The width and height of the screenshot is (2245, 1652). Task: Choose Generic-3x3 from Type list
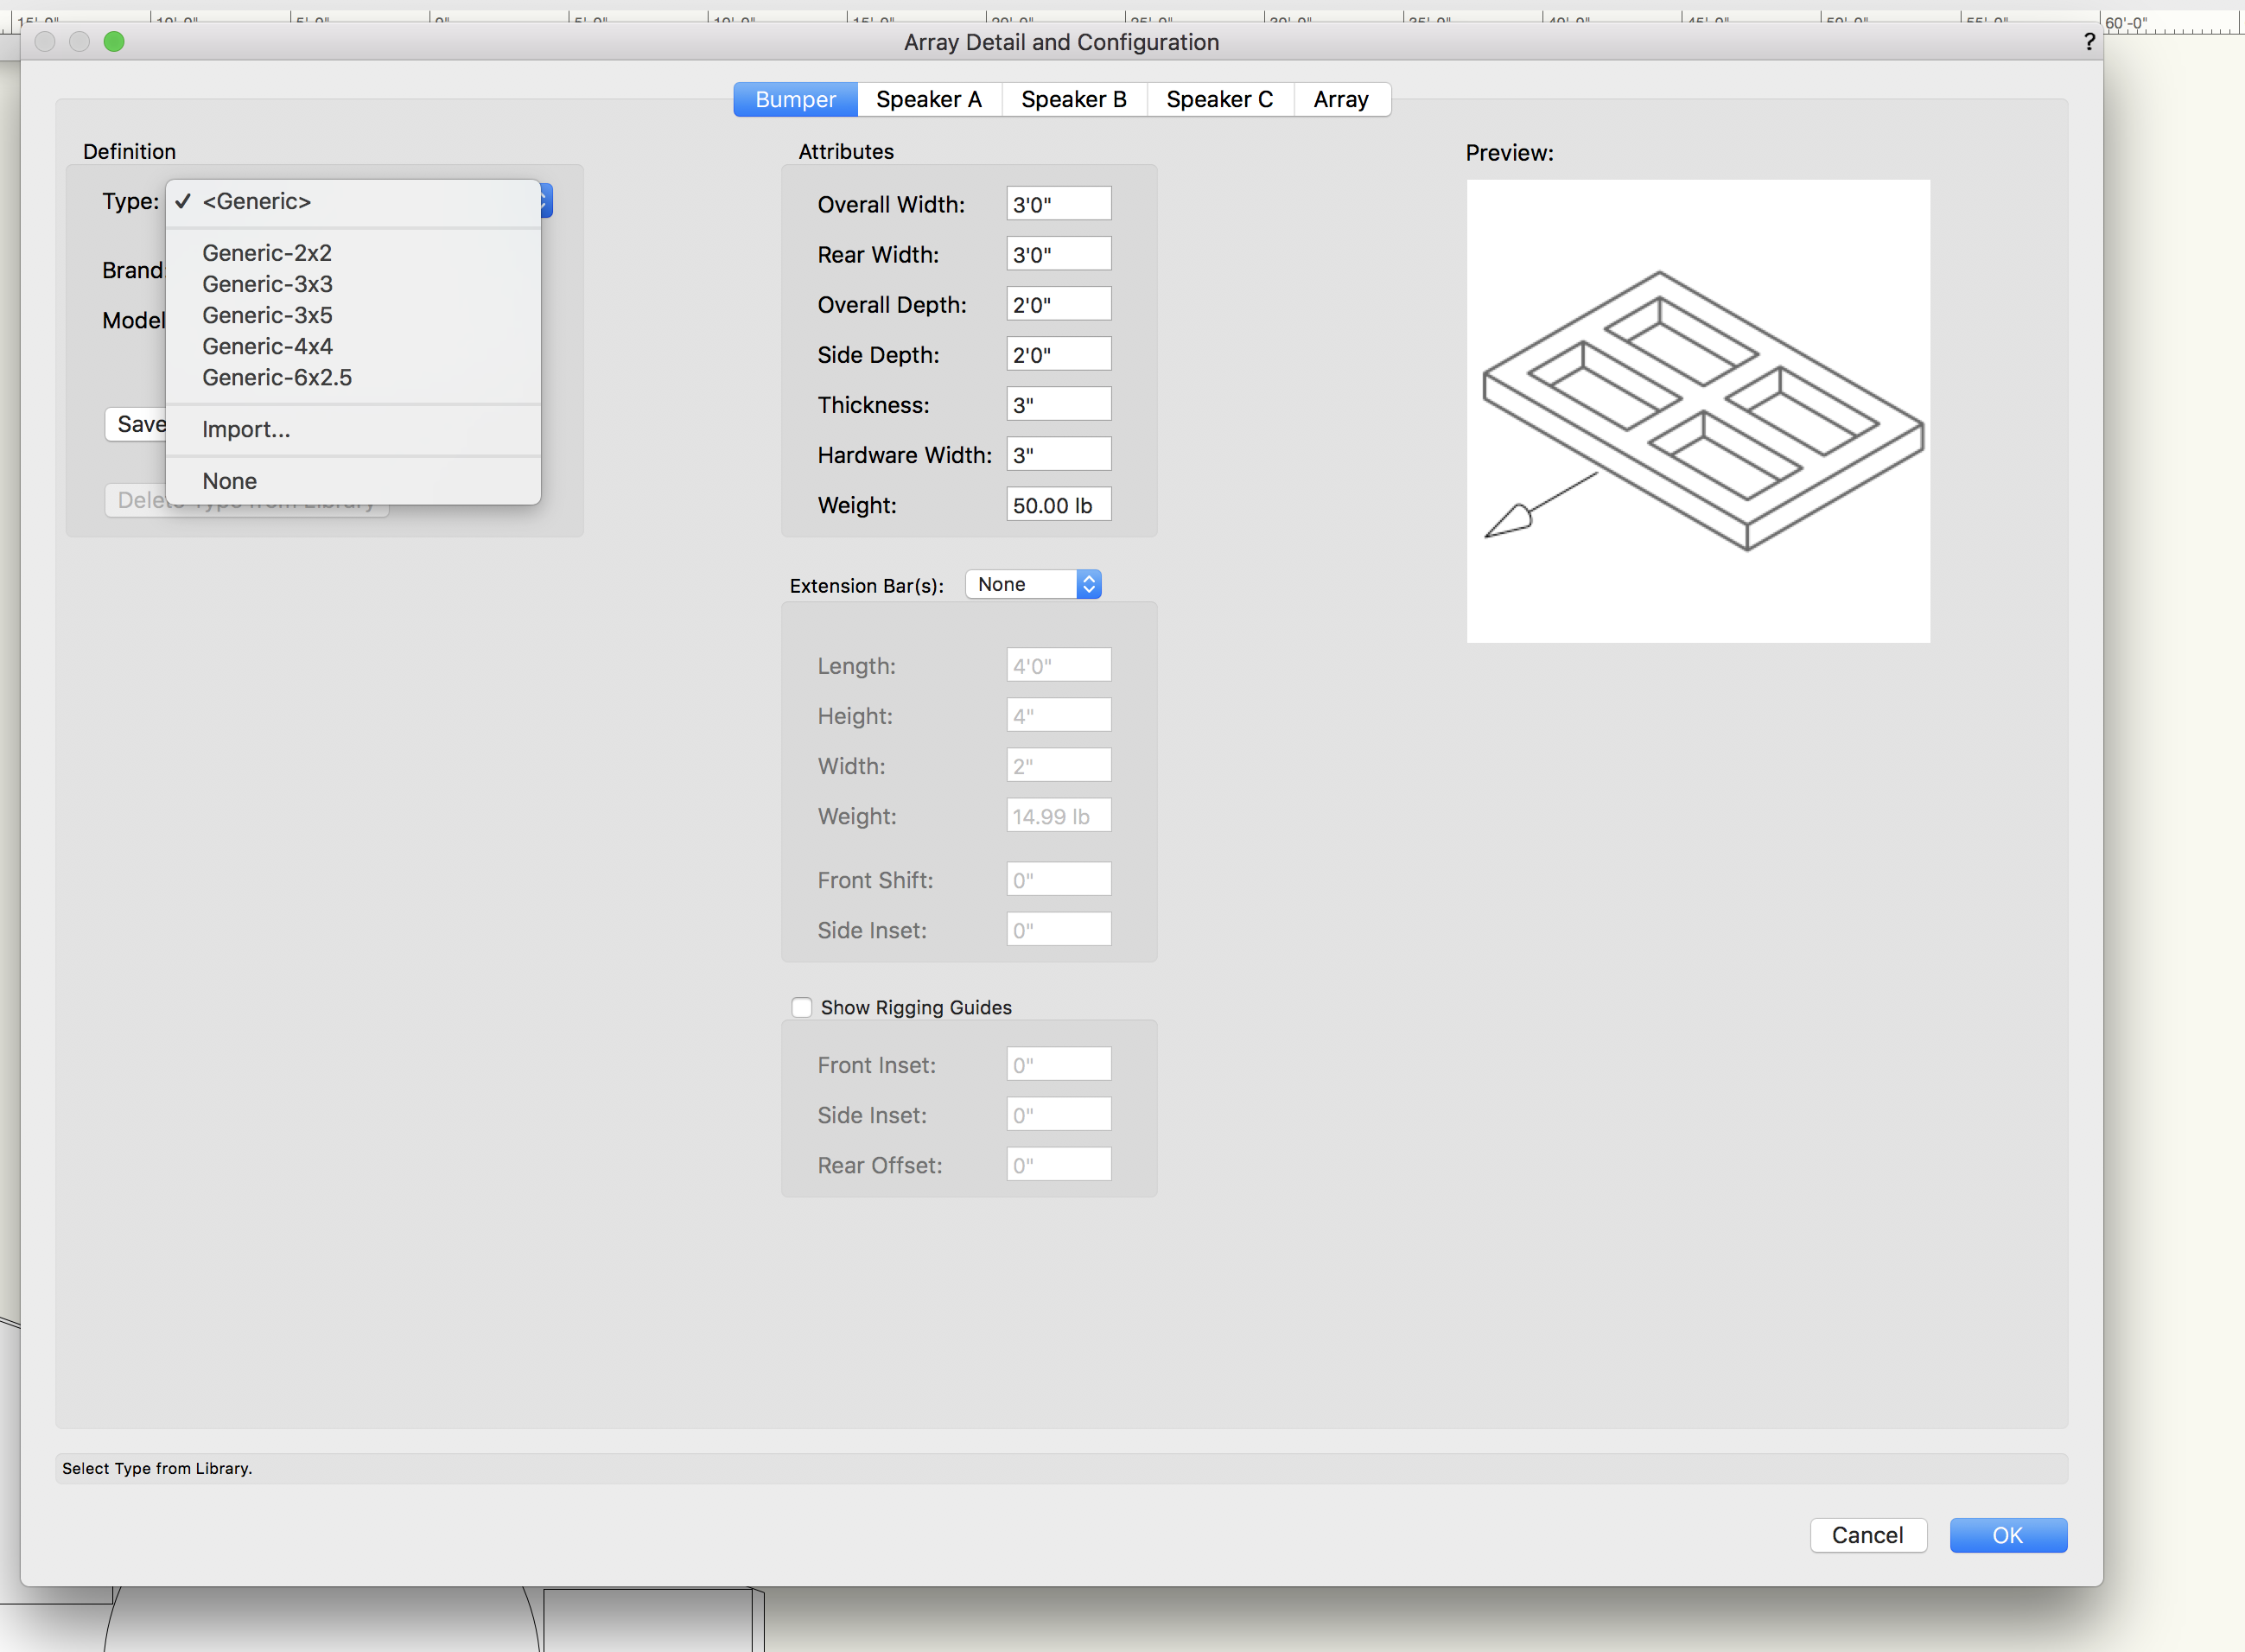click(x=267, y=284)
